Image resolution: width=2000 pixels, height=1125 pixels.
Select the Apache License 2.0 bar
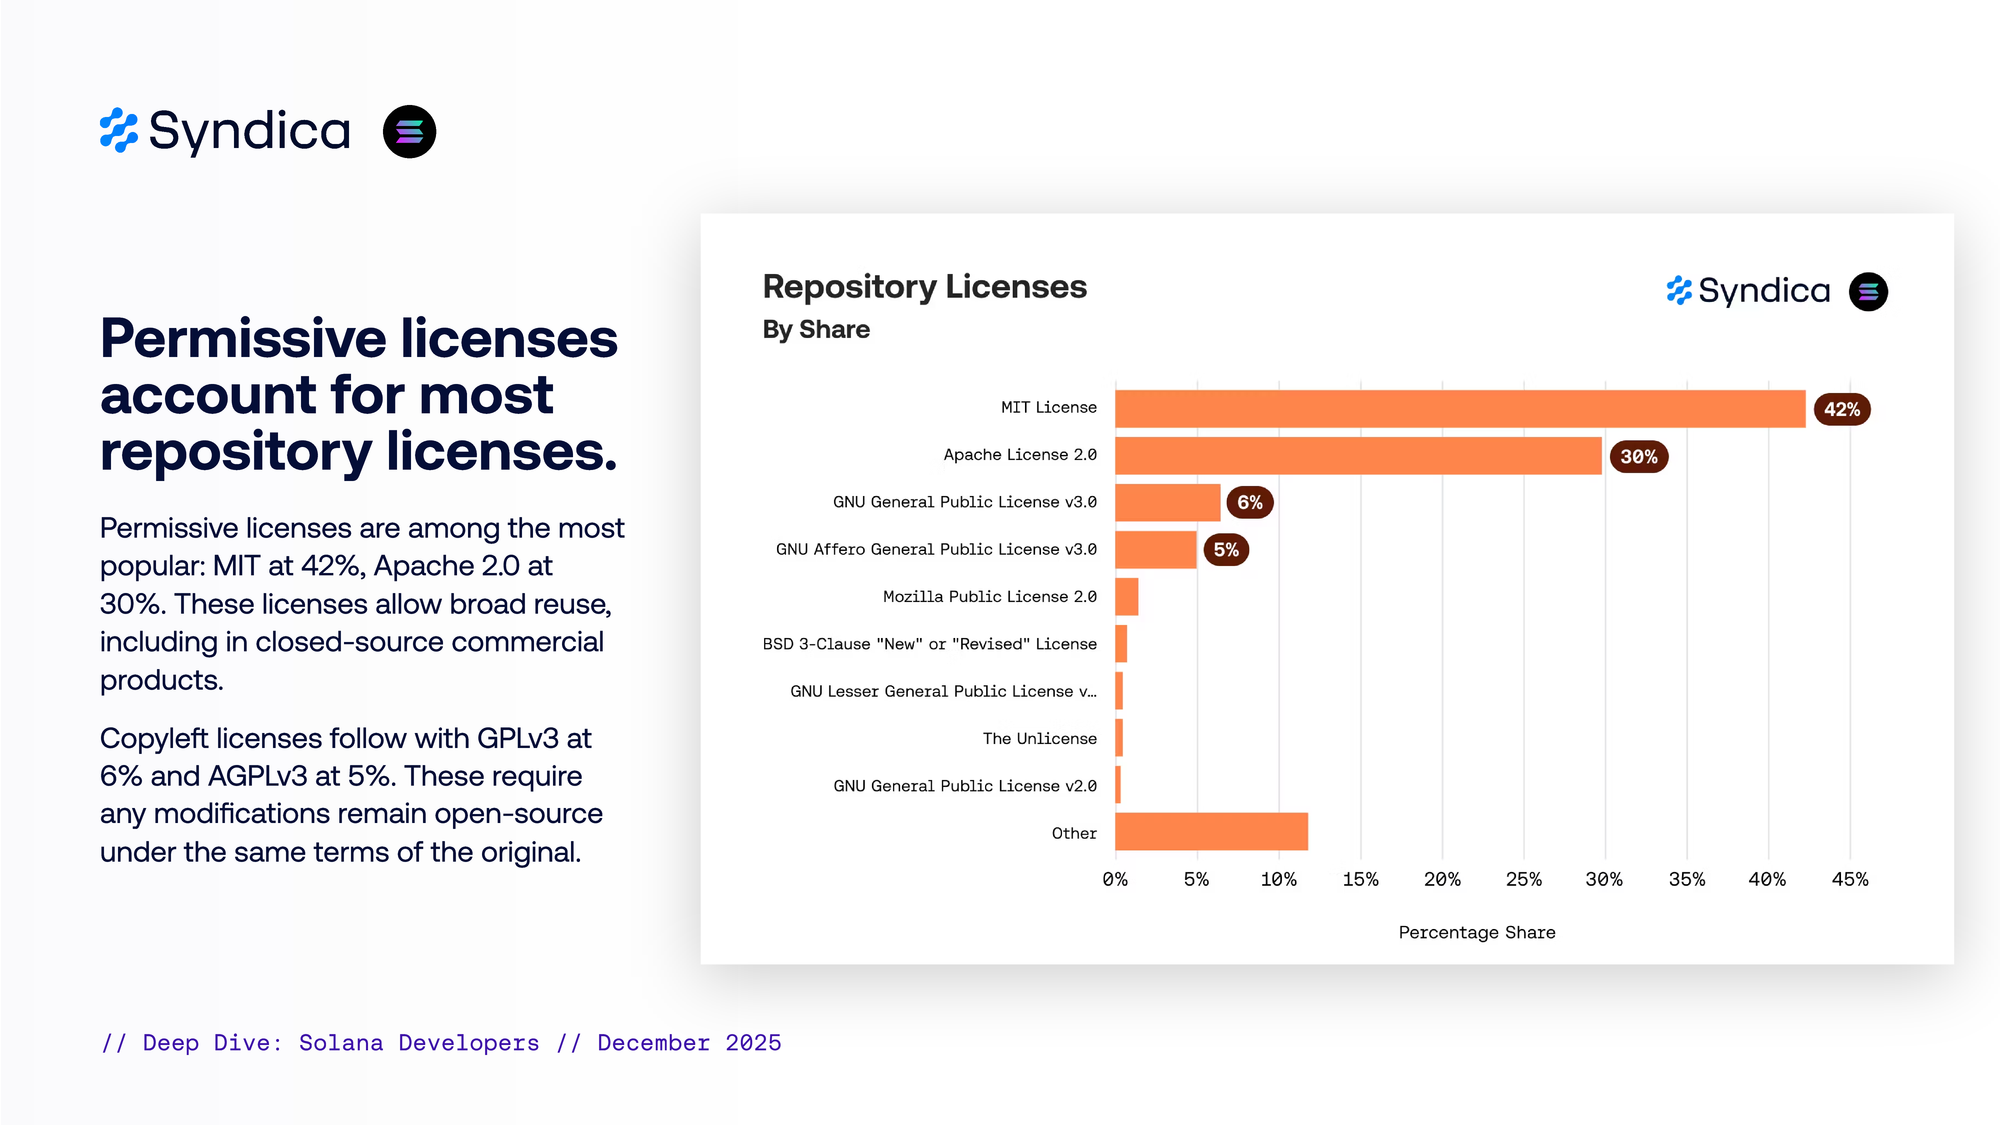(x=1357, y=456)
